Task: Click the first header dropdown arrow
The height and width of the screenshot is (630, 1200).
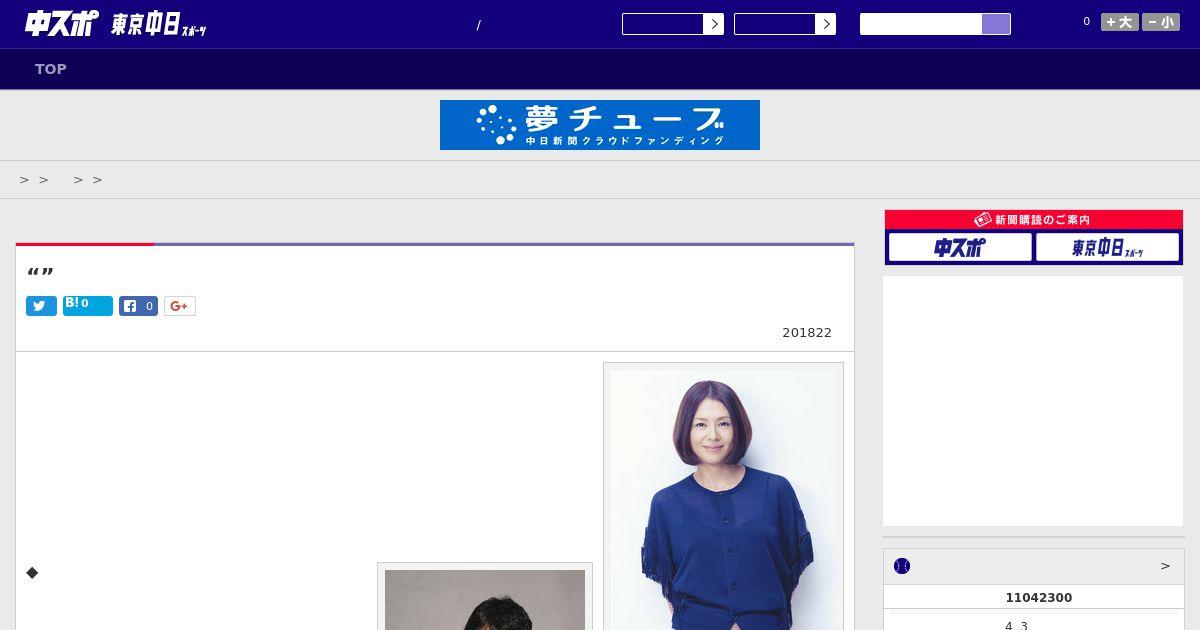Action: point(713,24)
